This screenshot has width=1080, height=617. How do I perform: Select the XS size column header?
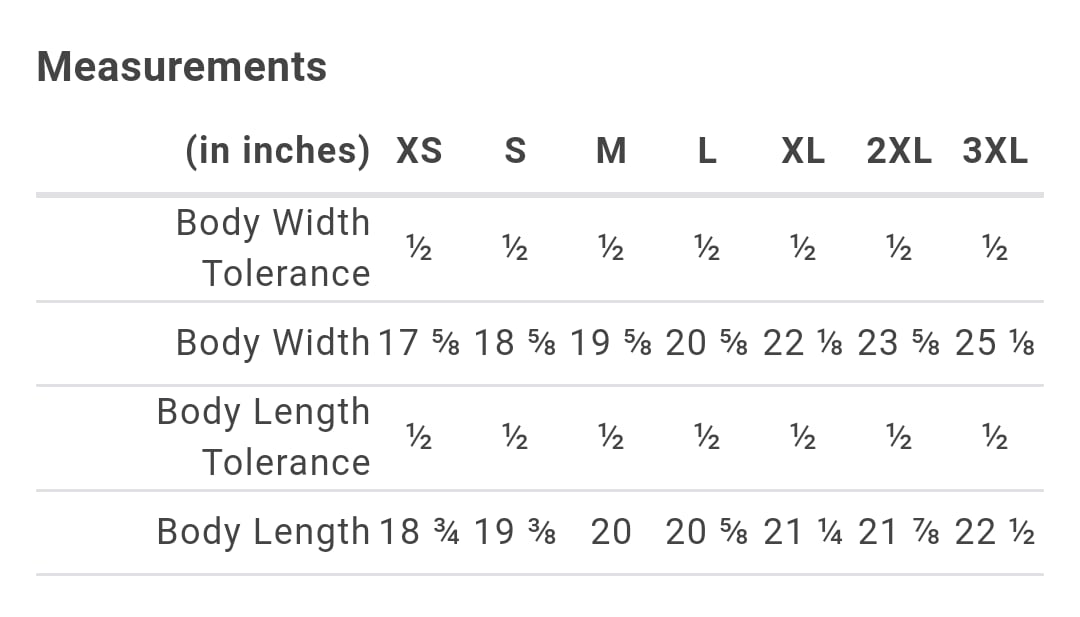click(x=419, y=151)
